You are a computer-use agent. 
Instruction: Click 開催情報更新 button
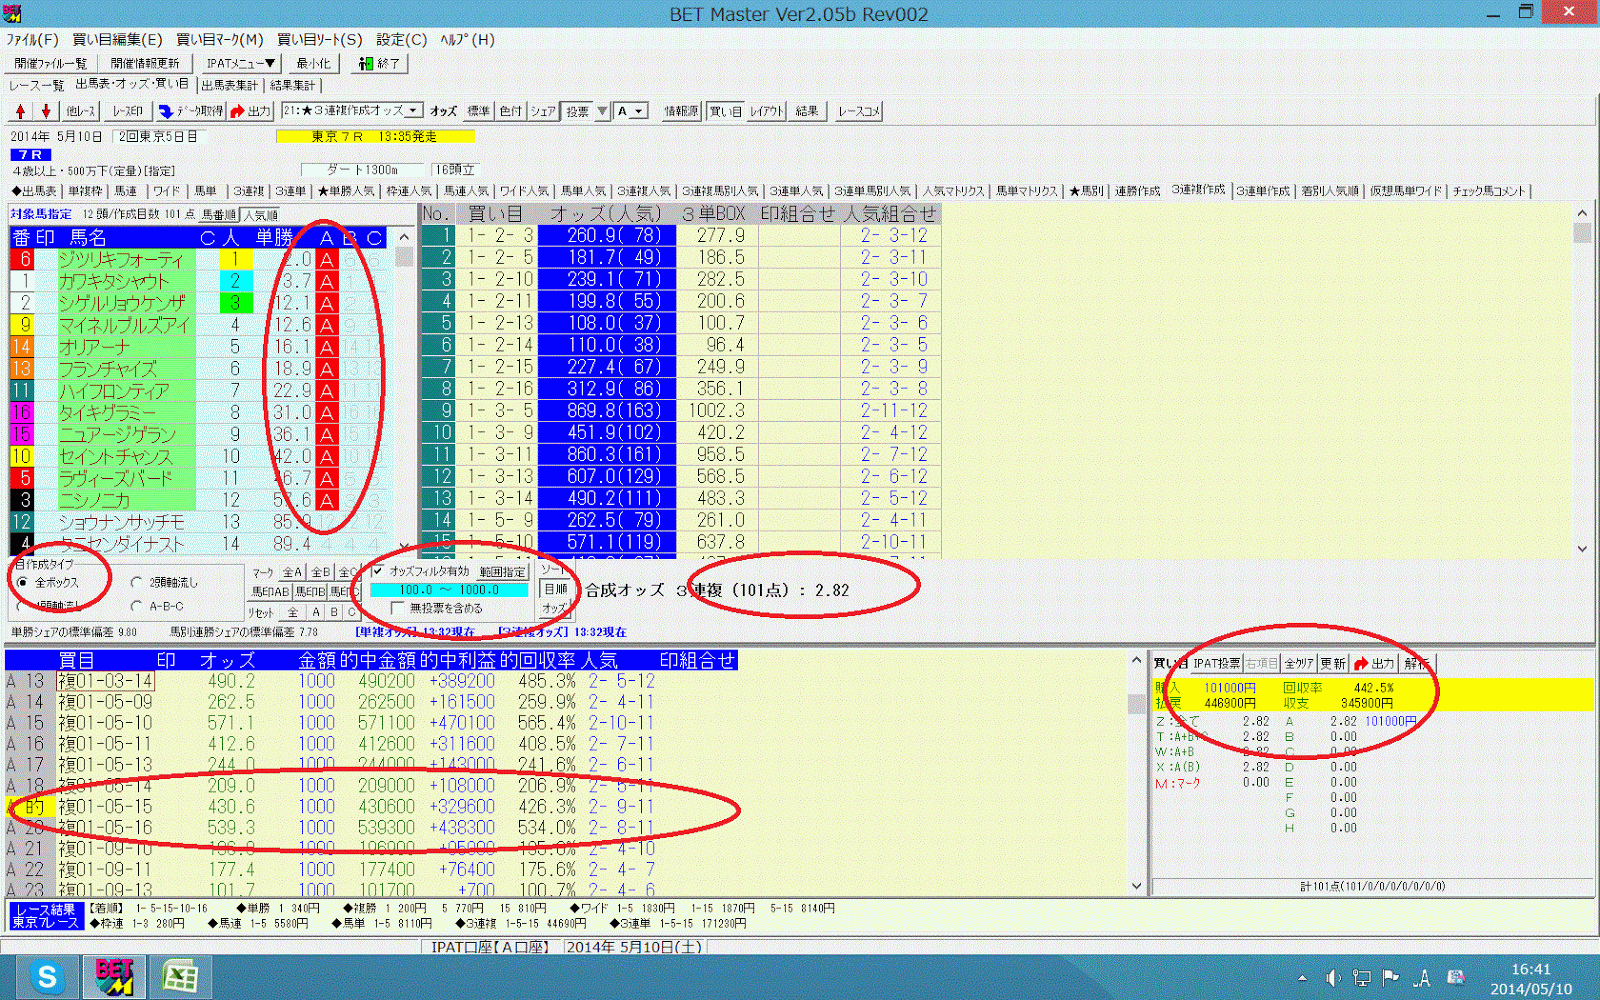145,63
